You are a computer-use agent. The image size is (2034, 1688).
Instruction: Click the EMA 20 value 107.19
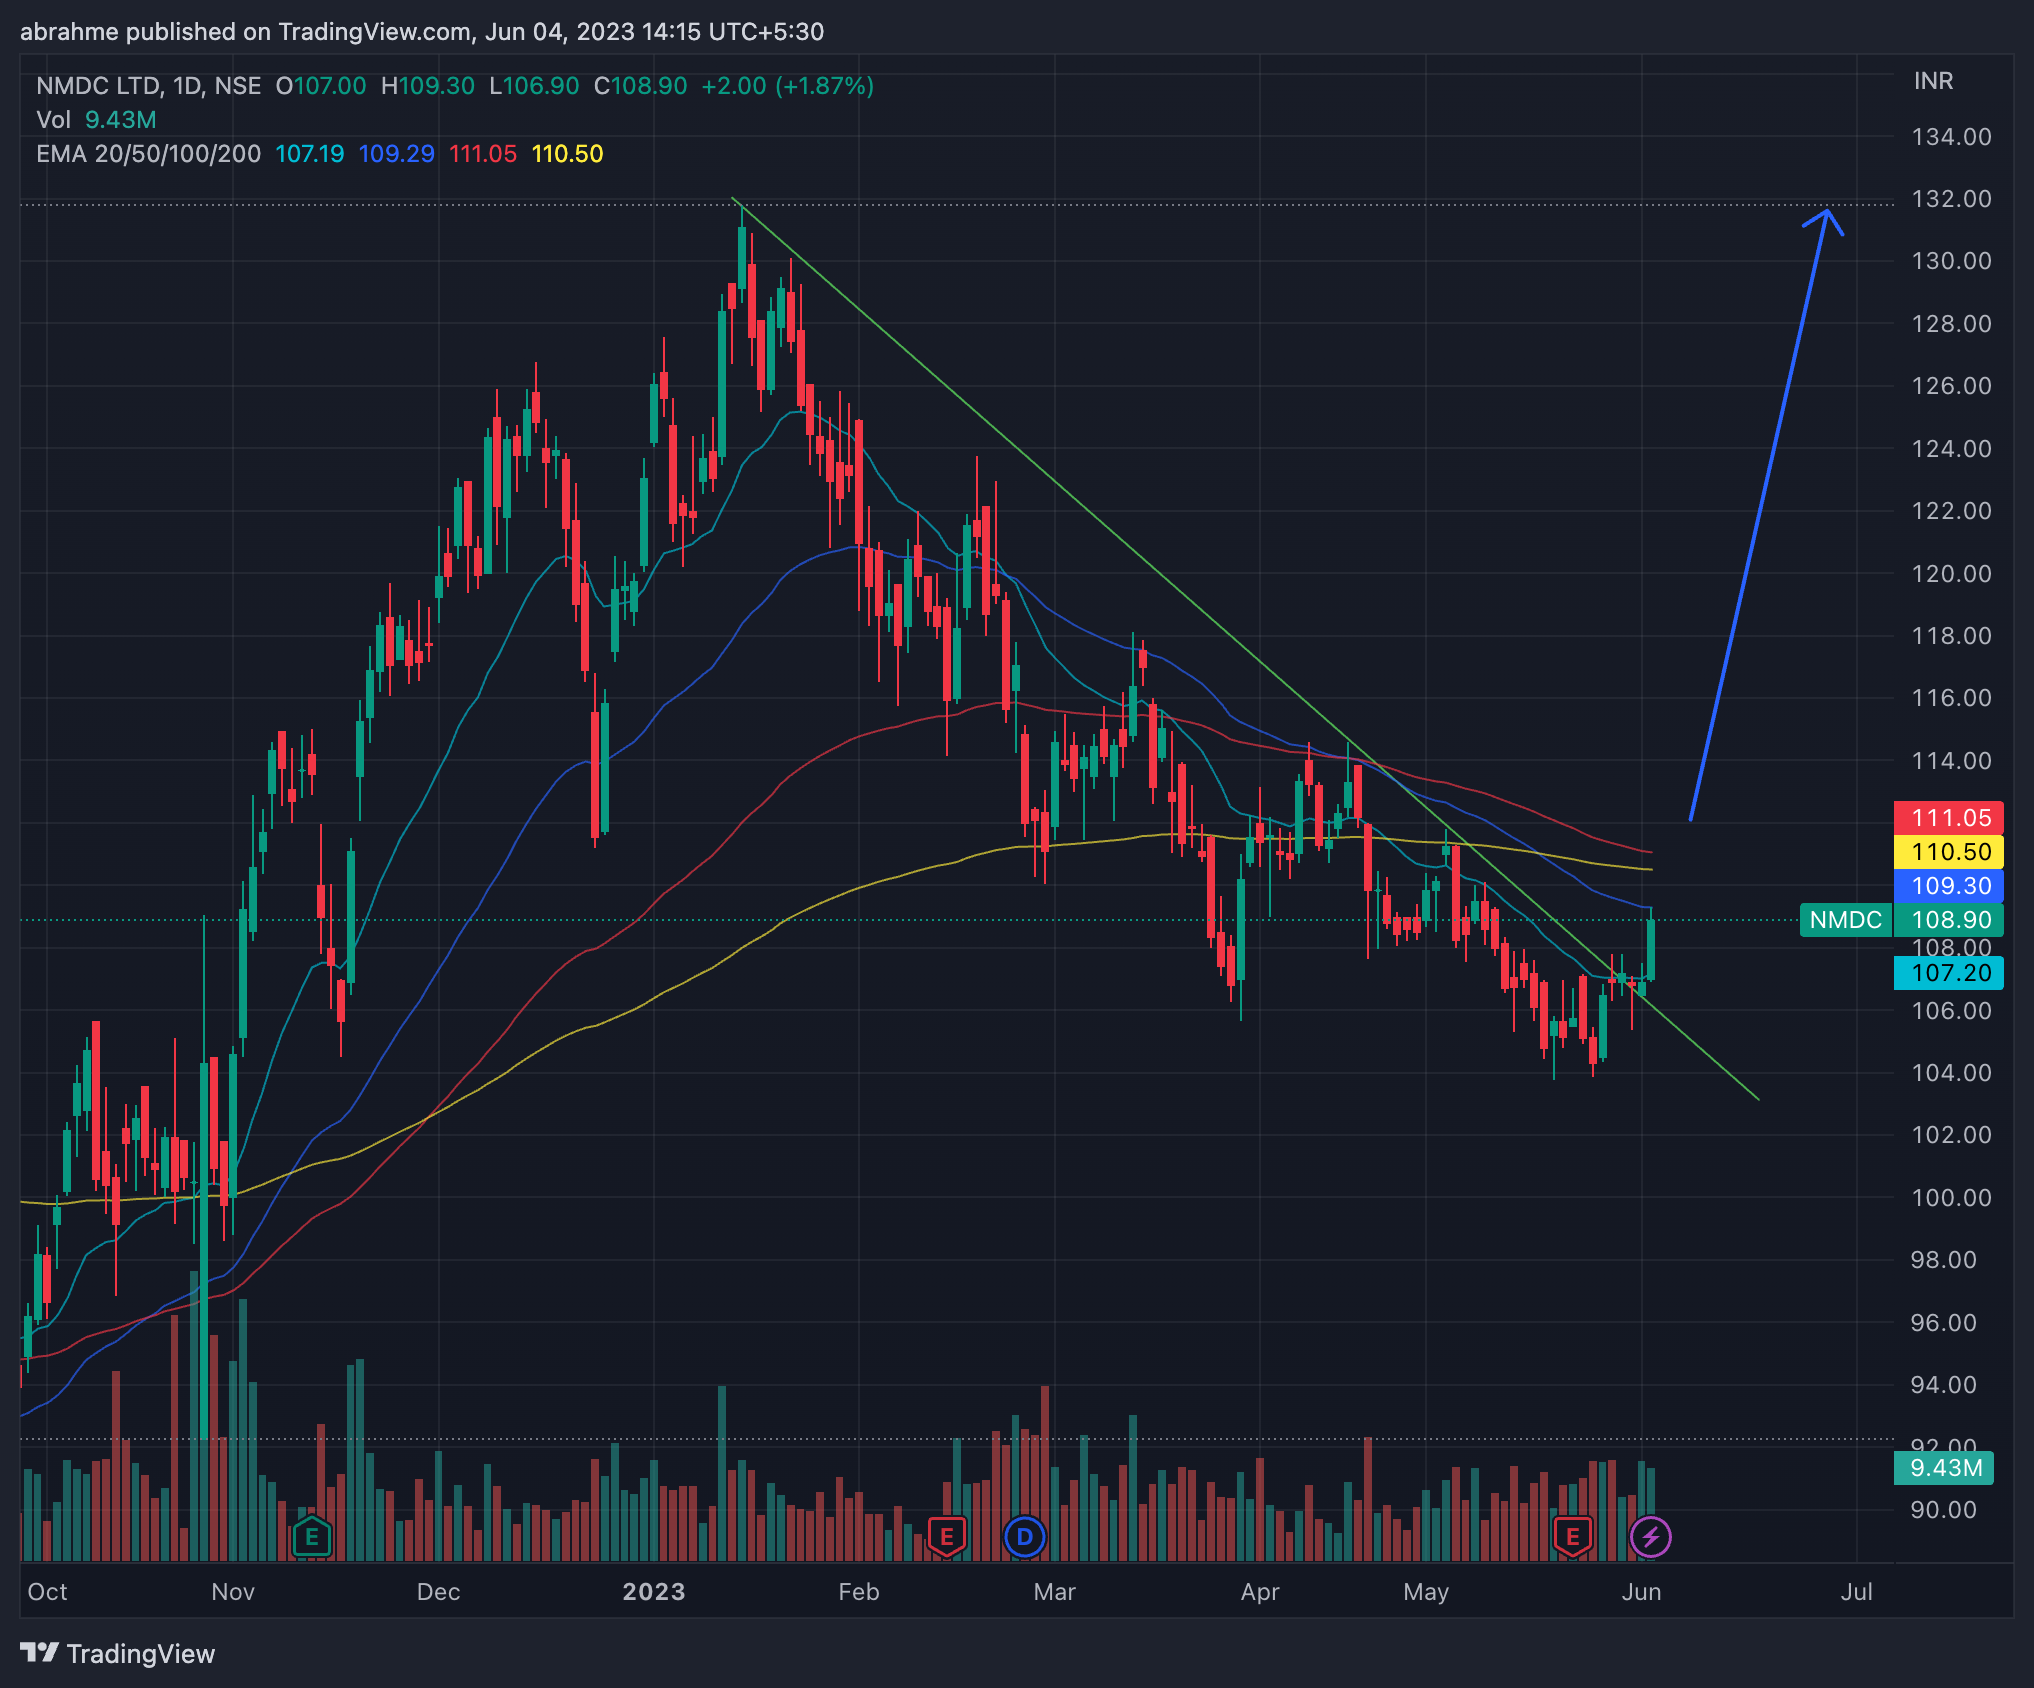point(310,154)
